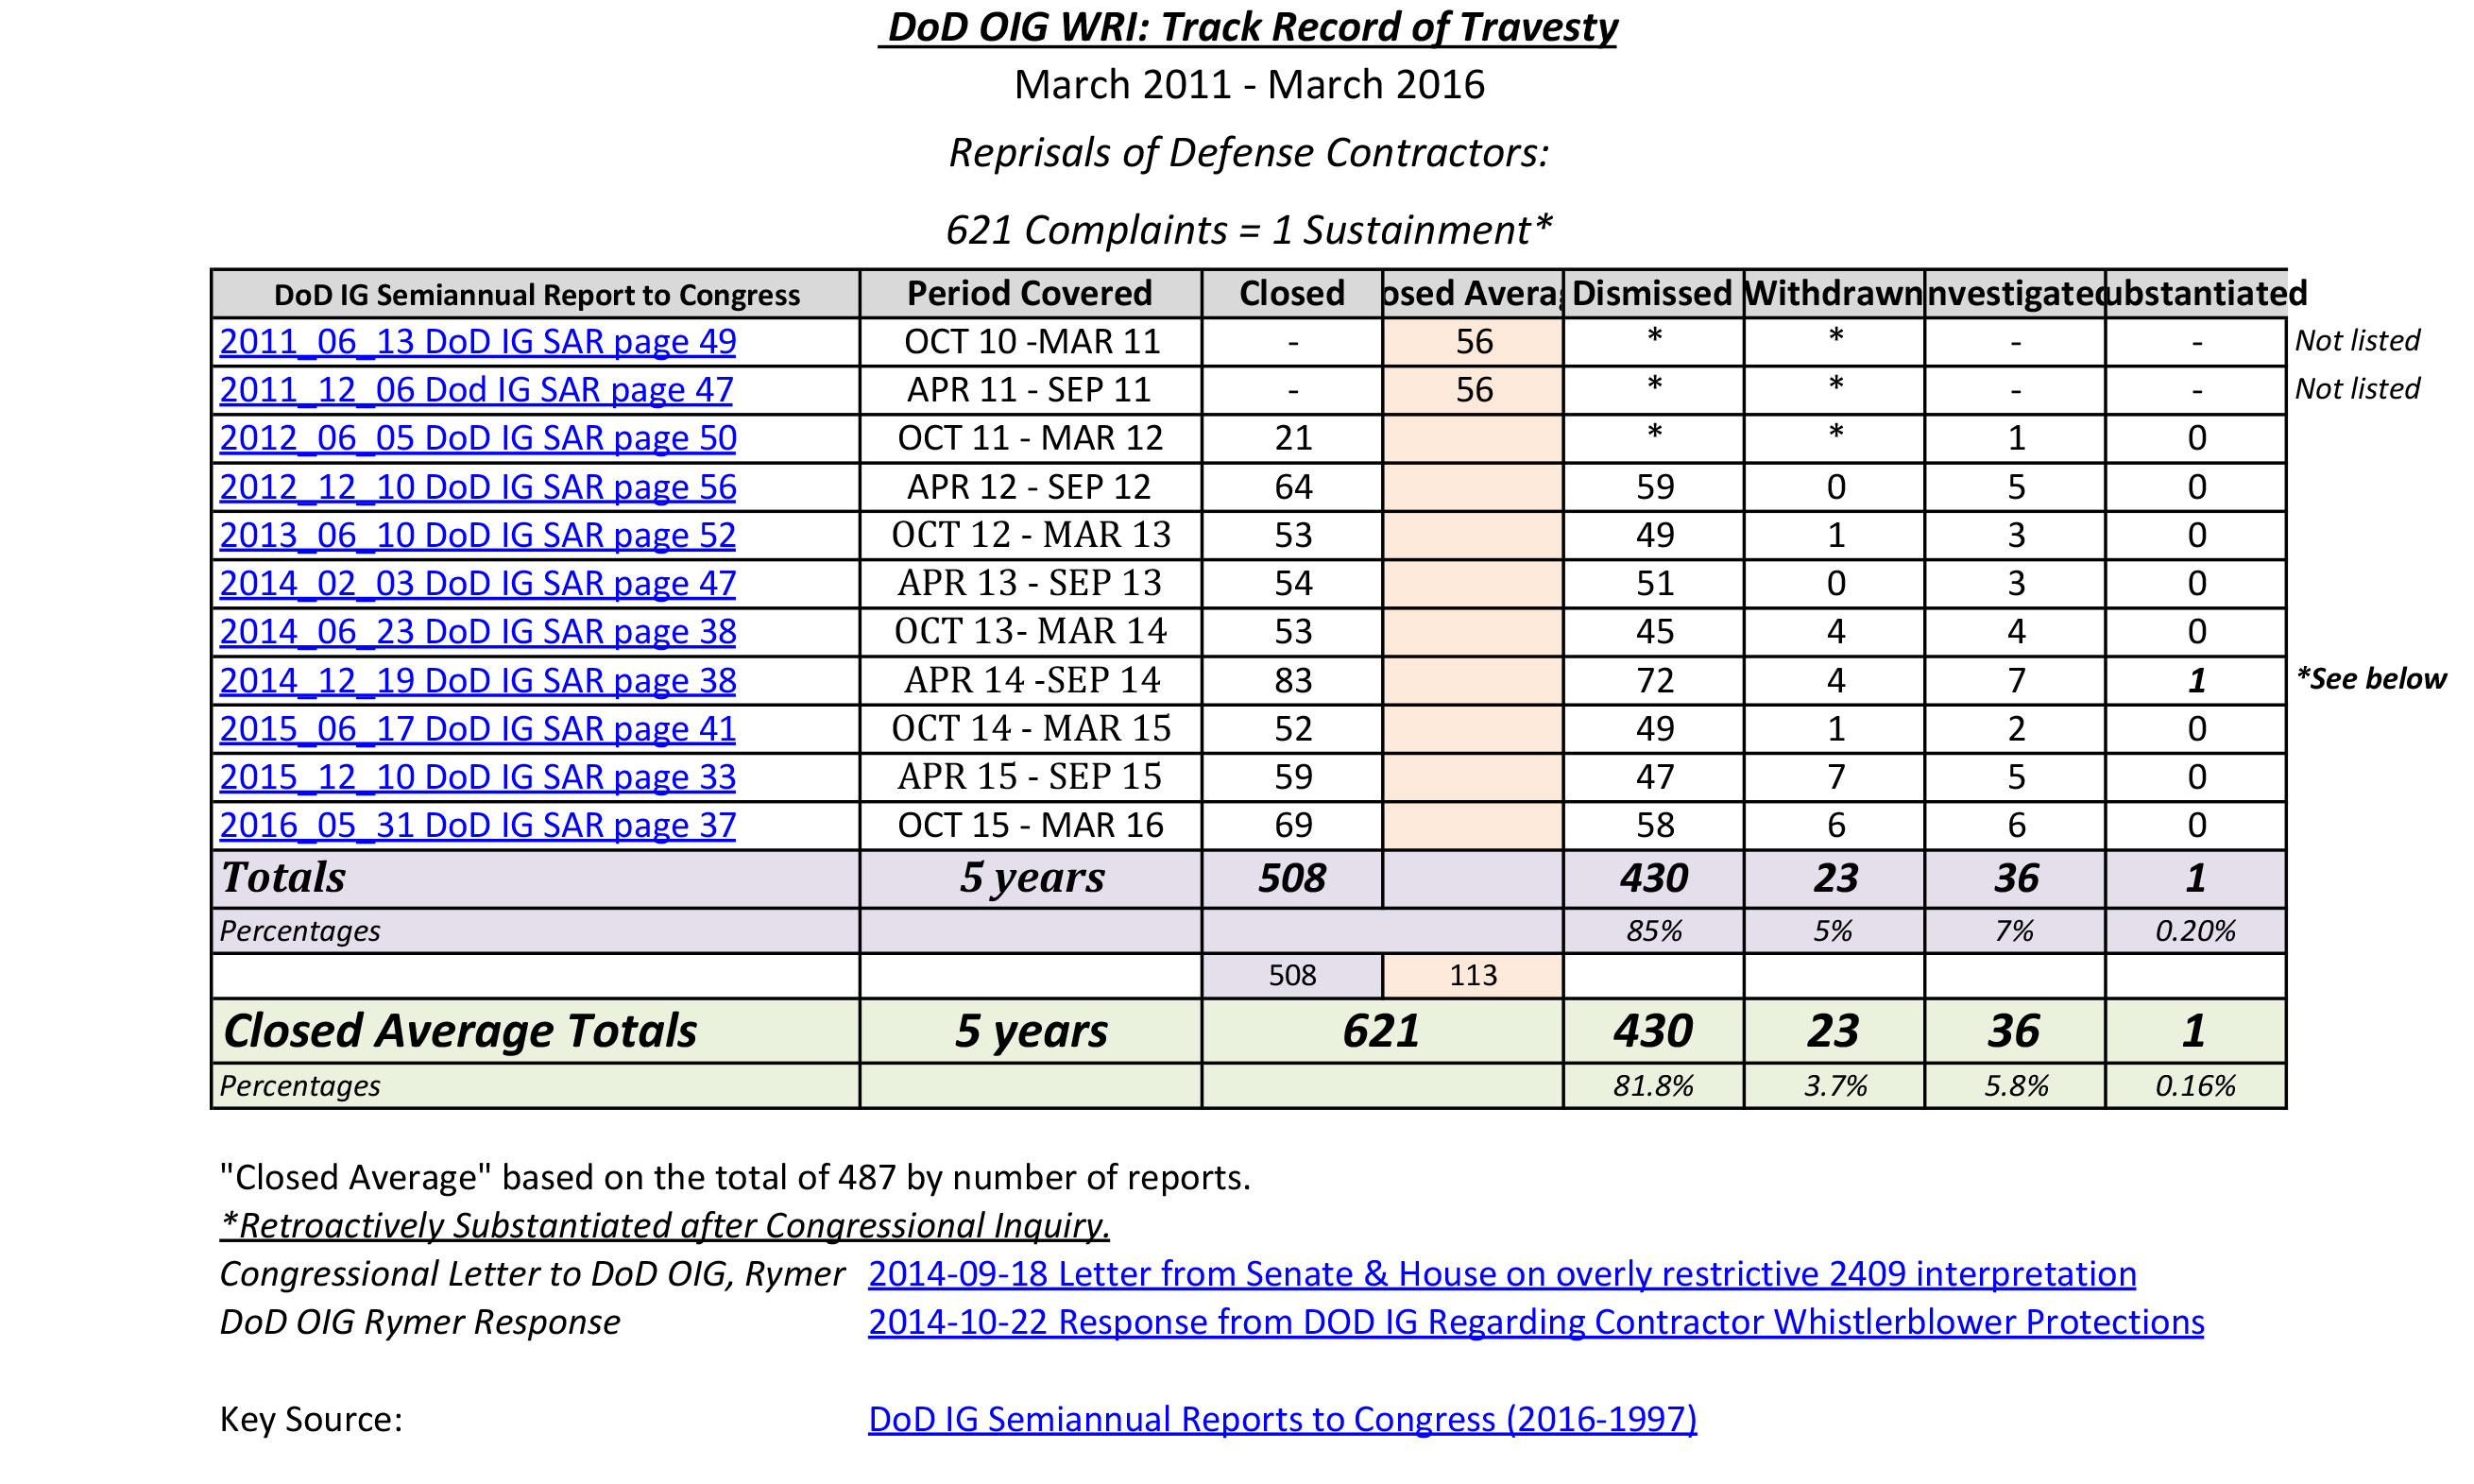The width and height of the screenshot is (2474, 1484).
Task: Select the orange 113 closed average cell
Action: (x=1472, y=975)
